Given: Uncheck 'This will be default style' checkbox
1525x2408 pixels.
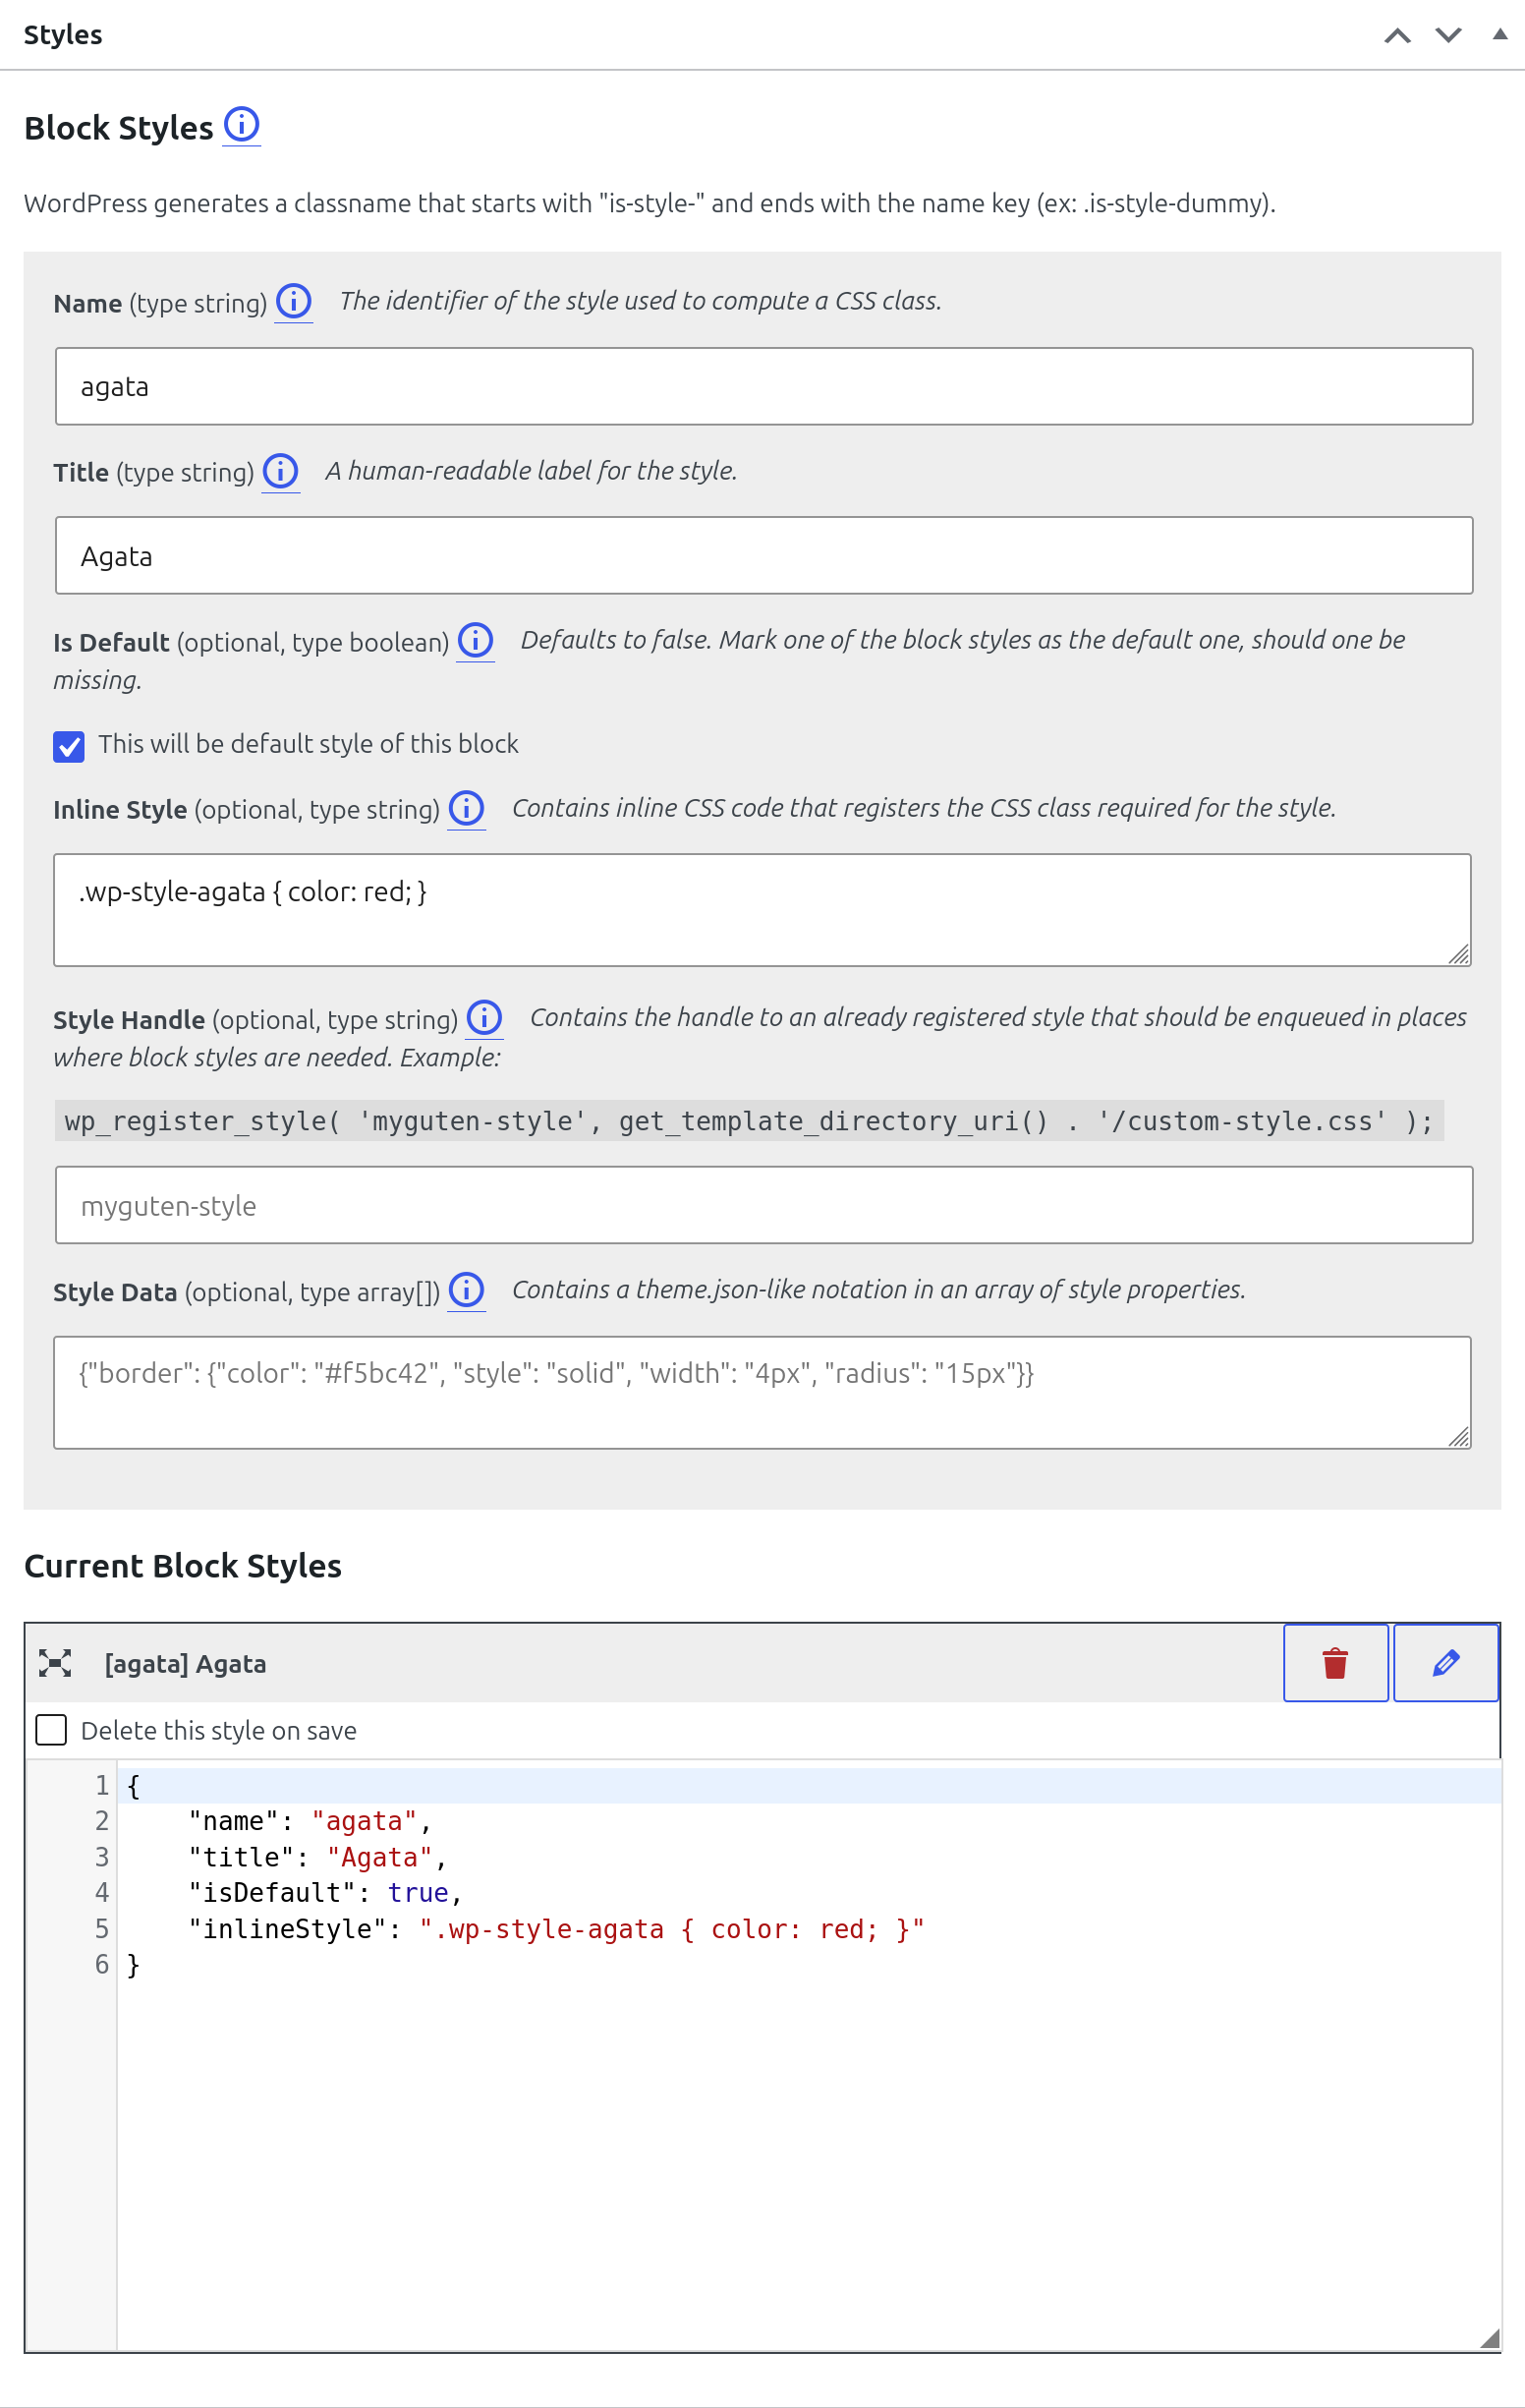Looking at the screenshot, I should [69, 746].
